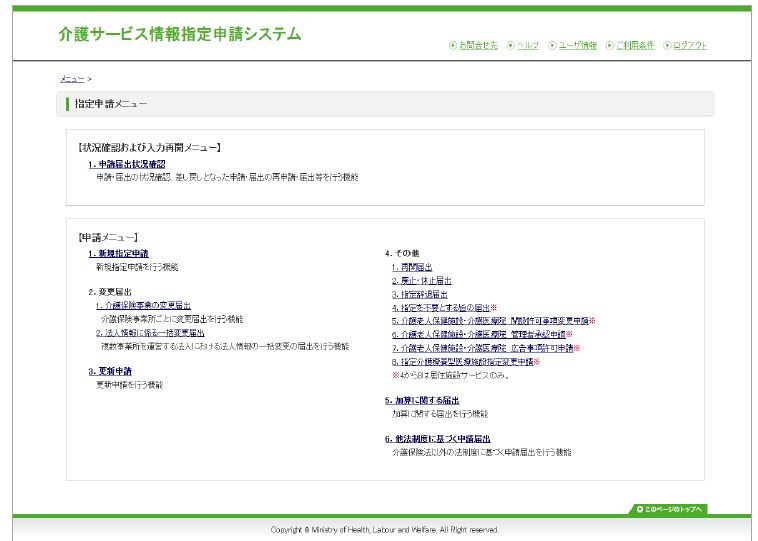
Task: Select 更新申請 renewal application
Action: pyautogui.click(x=110, y=371)
